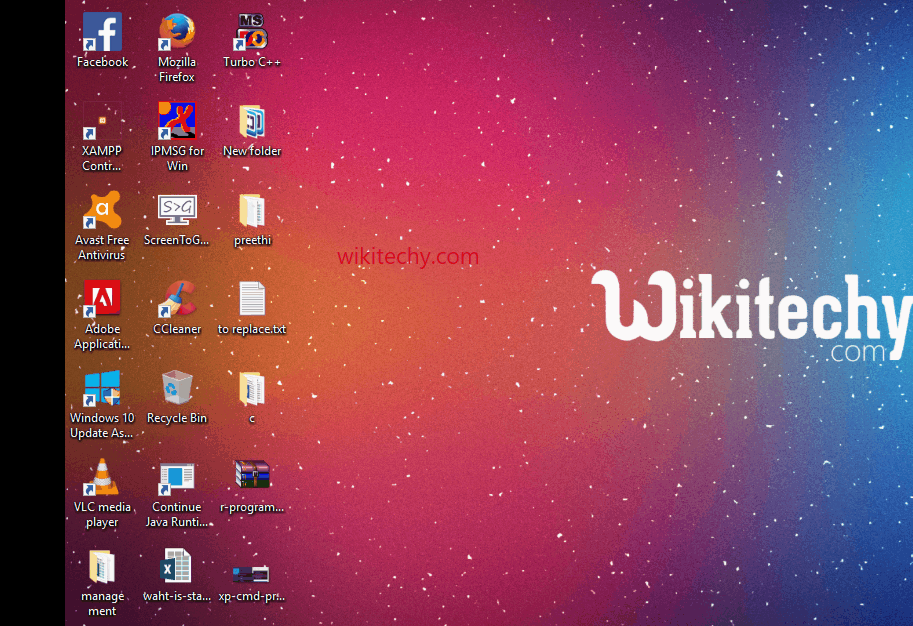Select the VLC media player shortcut

102,478
